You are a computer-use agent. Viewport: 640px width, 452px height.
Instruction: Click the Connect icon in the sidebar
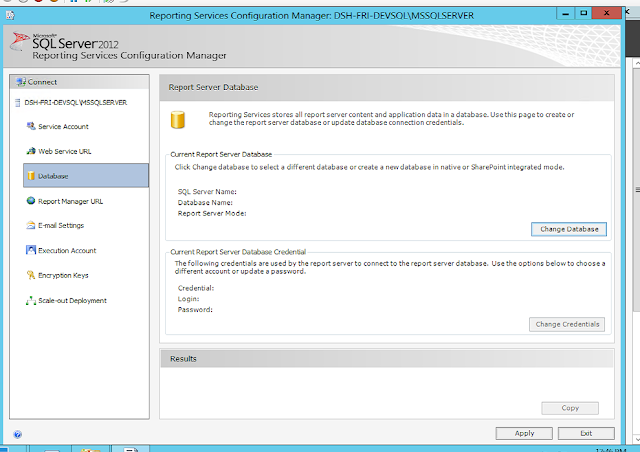click(20, 82)
